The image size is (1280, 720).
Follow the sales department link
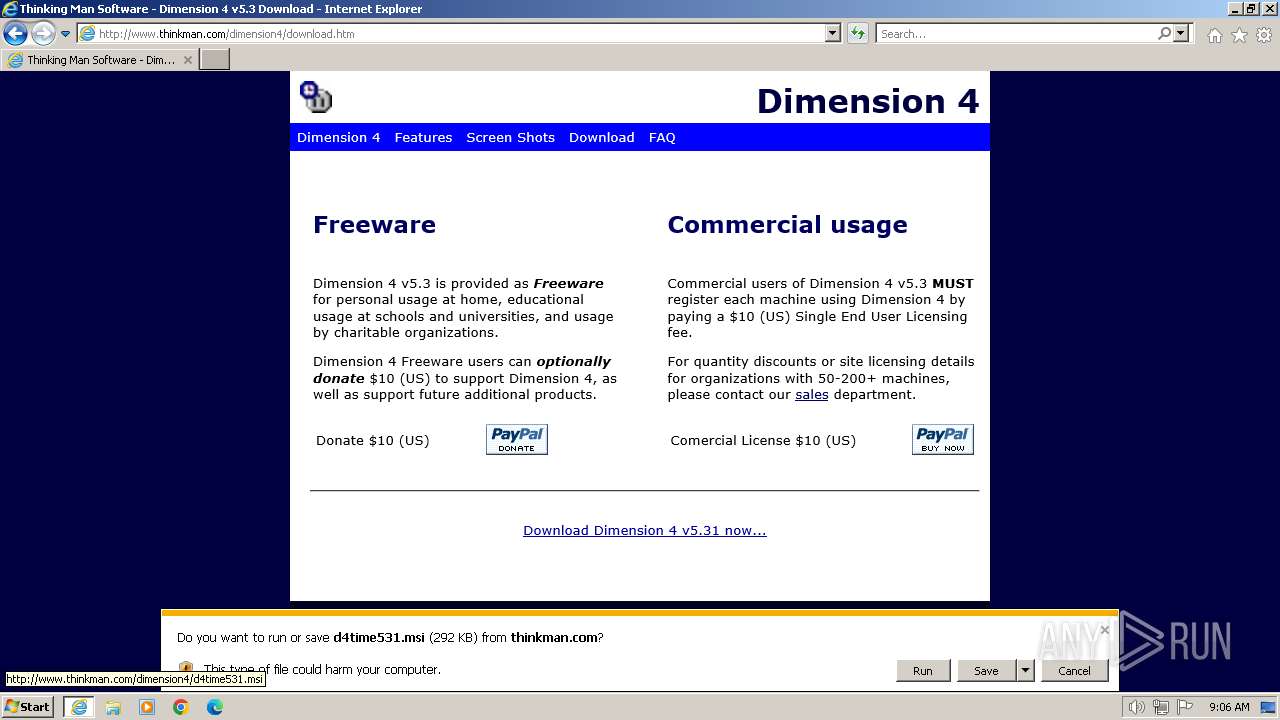tap(812, 394)
